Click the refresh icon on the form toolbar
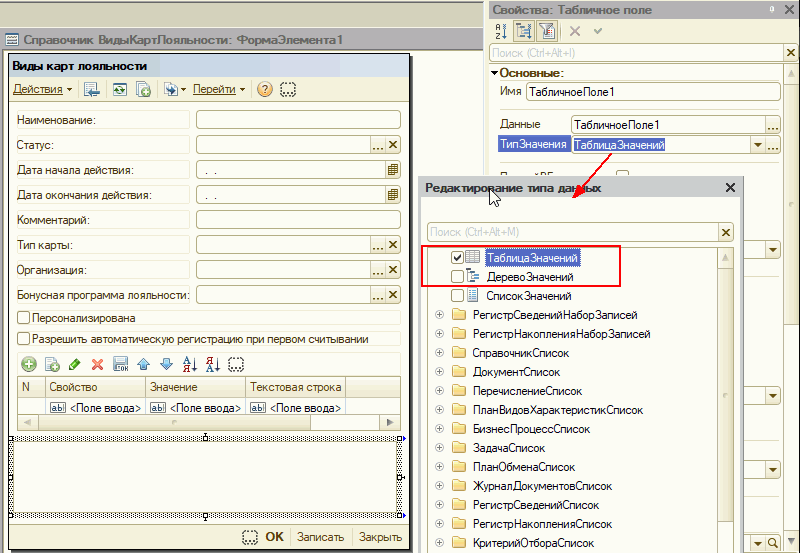The width and height of the screenshot is (800, 553). tap(120, 90)
